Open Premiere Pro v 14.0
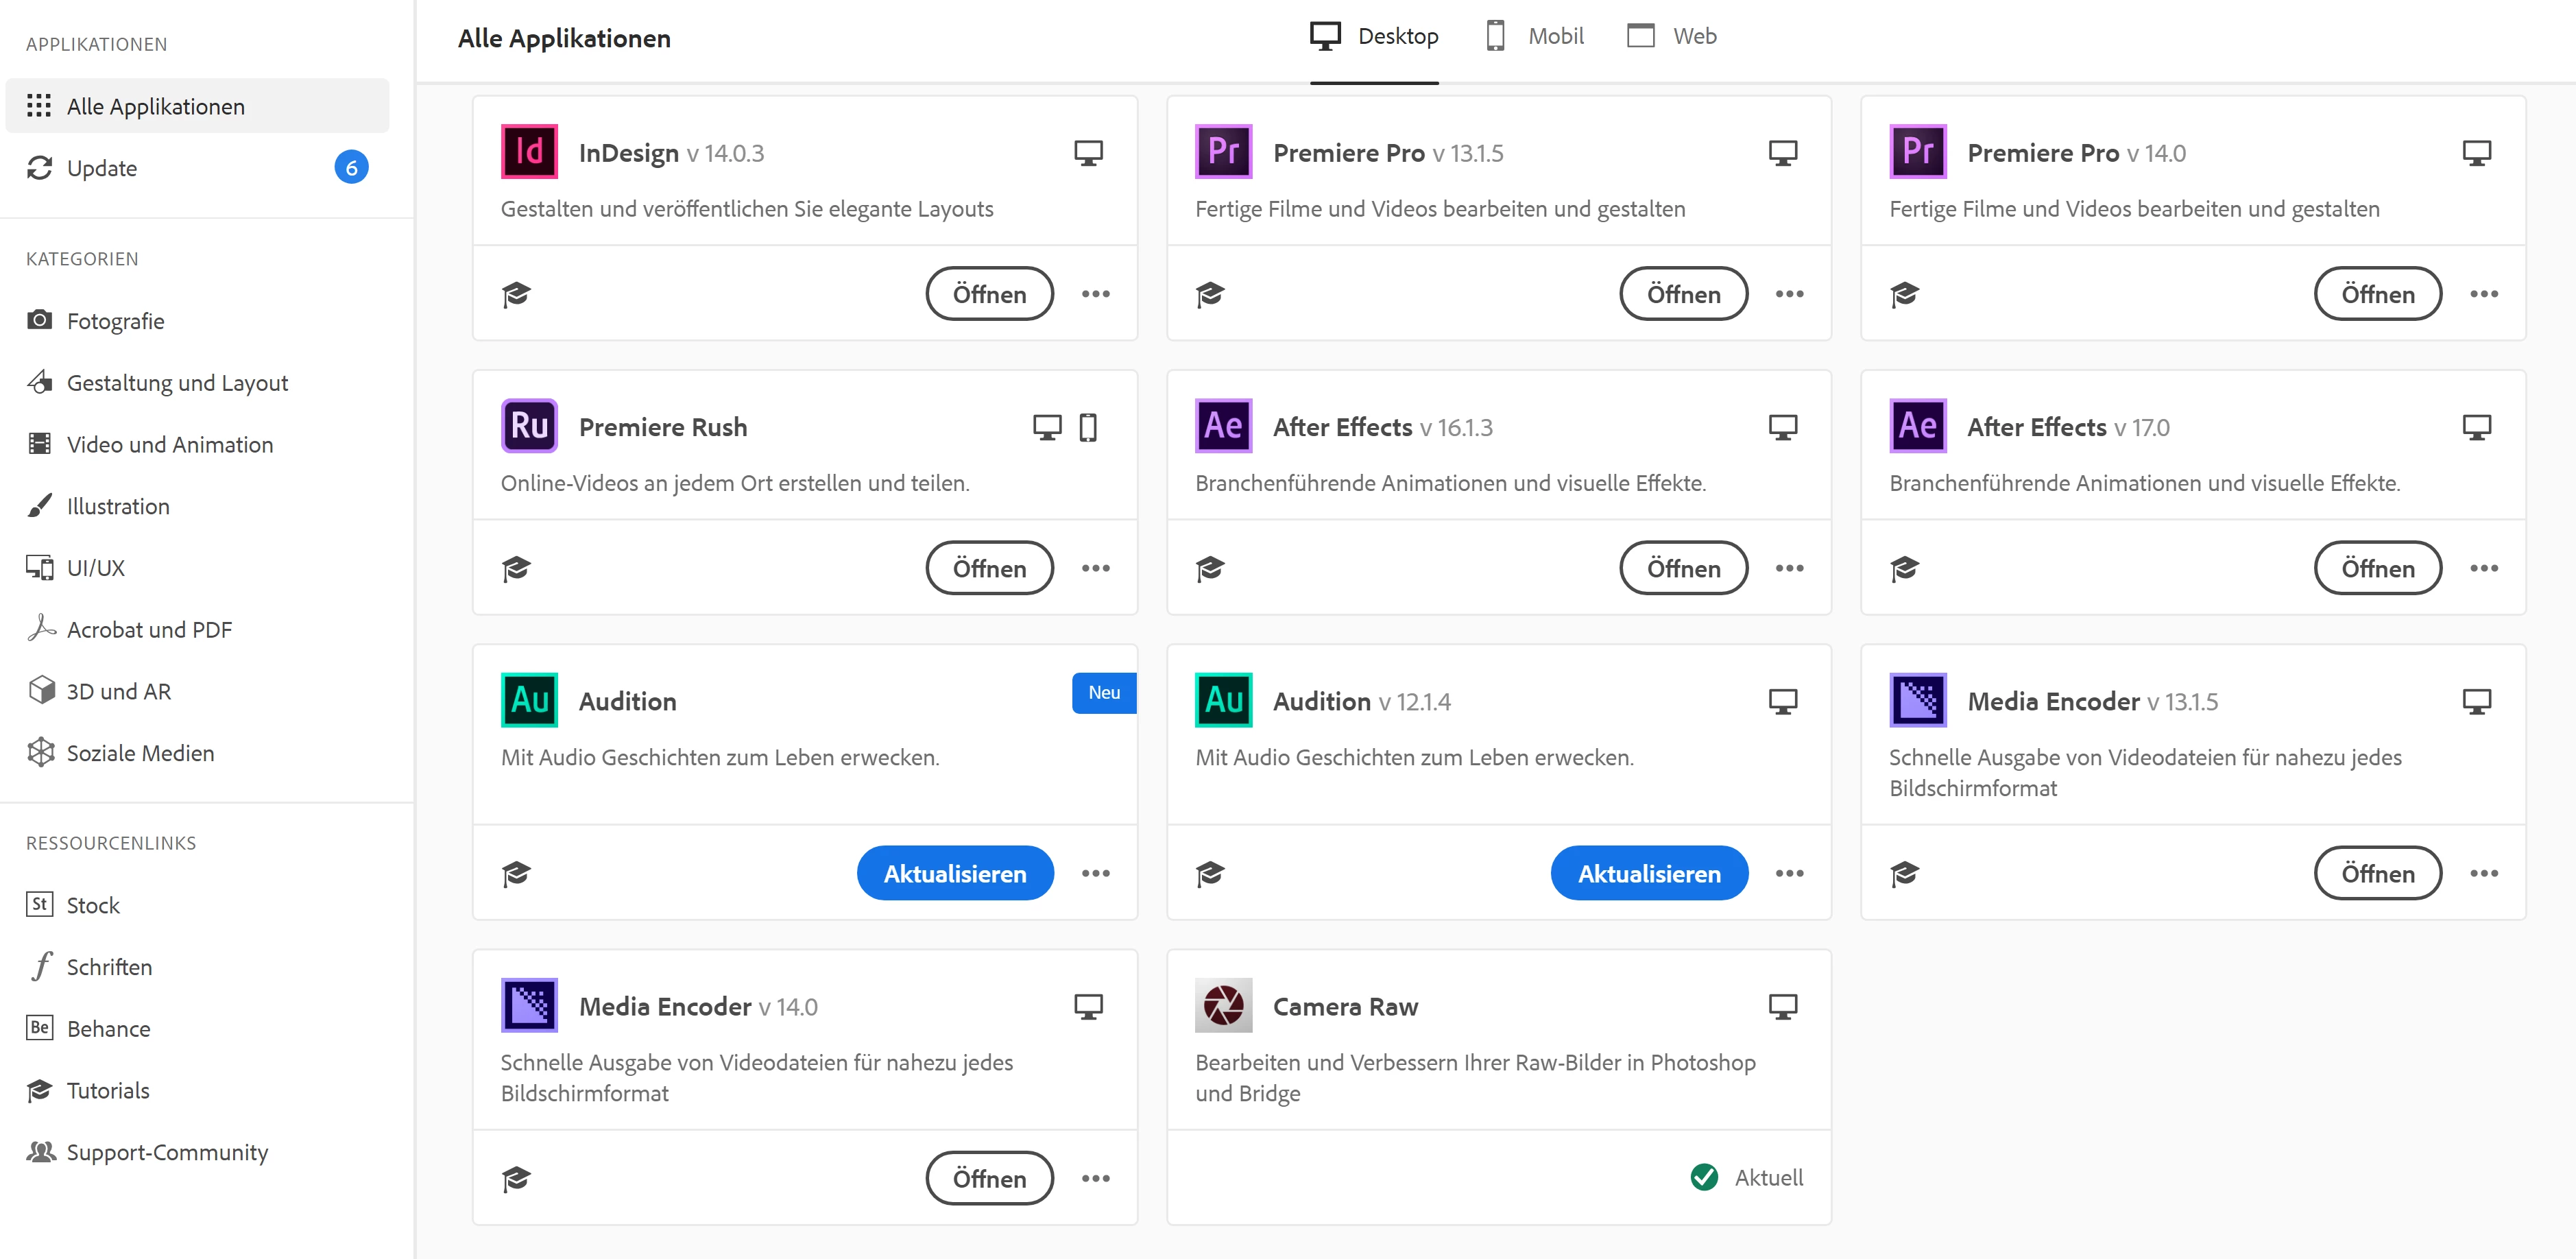2576x1259 pixels. point(2377,294)
